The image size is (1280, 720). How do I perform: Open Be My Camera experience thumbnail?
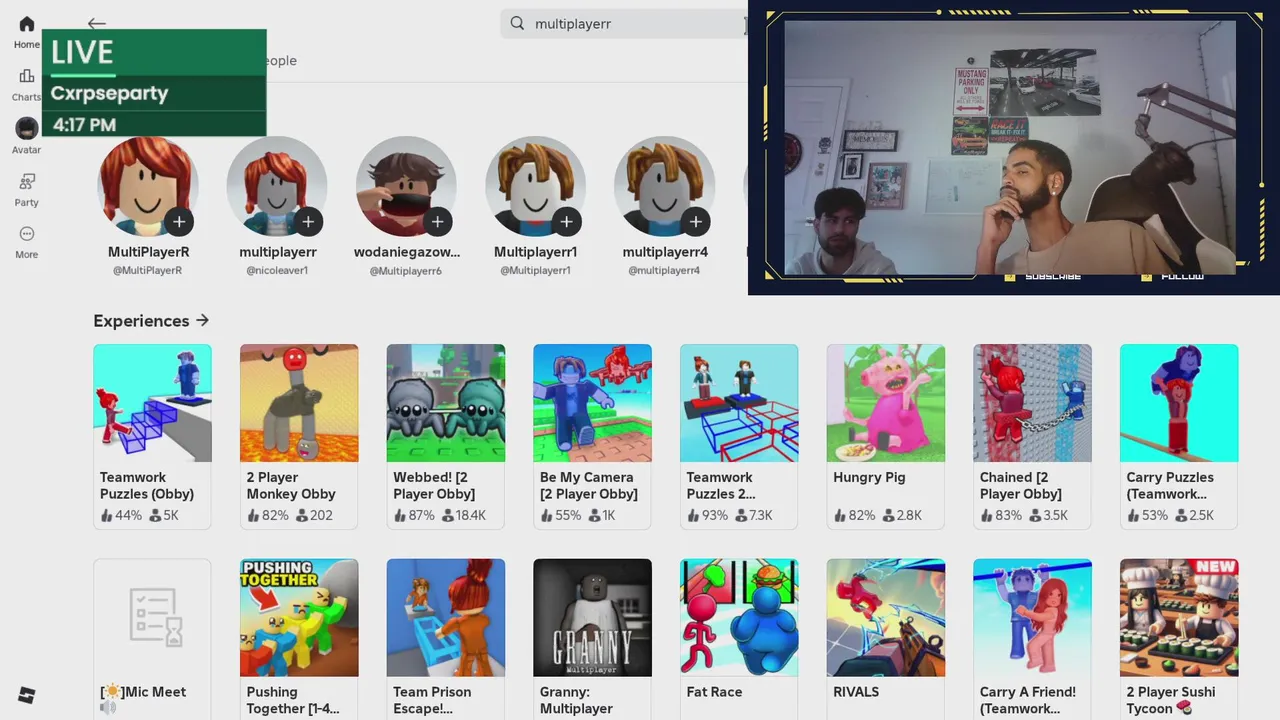pyautogui.click(x=592, y=403)
